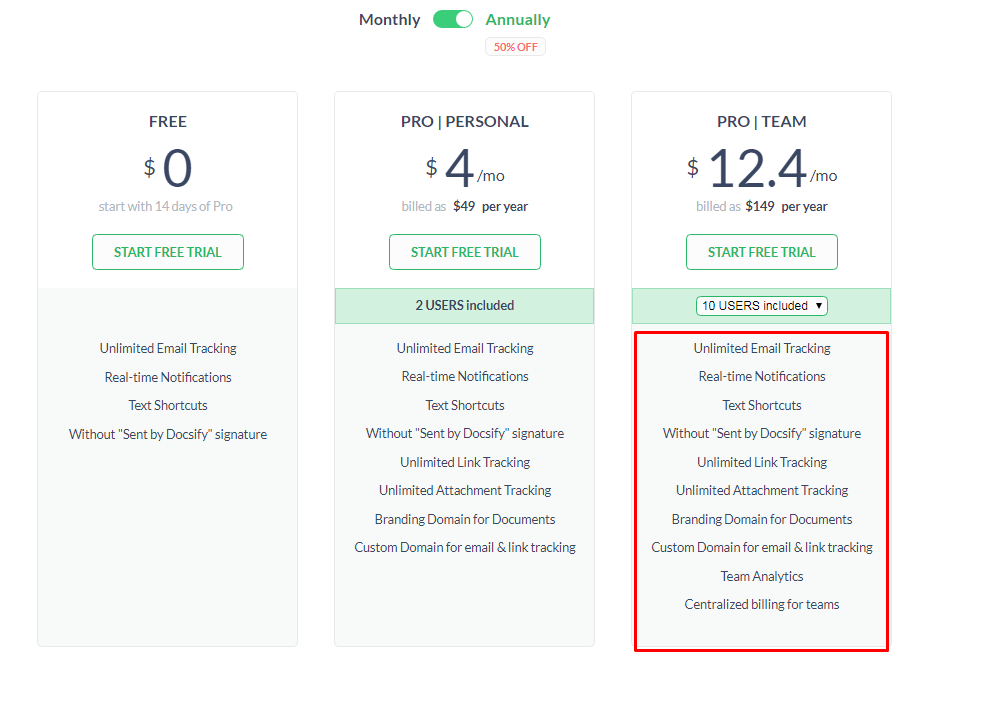This screenshot has width=999, height=712.
Task: Click the dropdown arrow in users selector
Action: point(819,306)
